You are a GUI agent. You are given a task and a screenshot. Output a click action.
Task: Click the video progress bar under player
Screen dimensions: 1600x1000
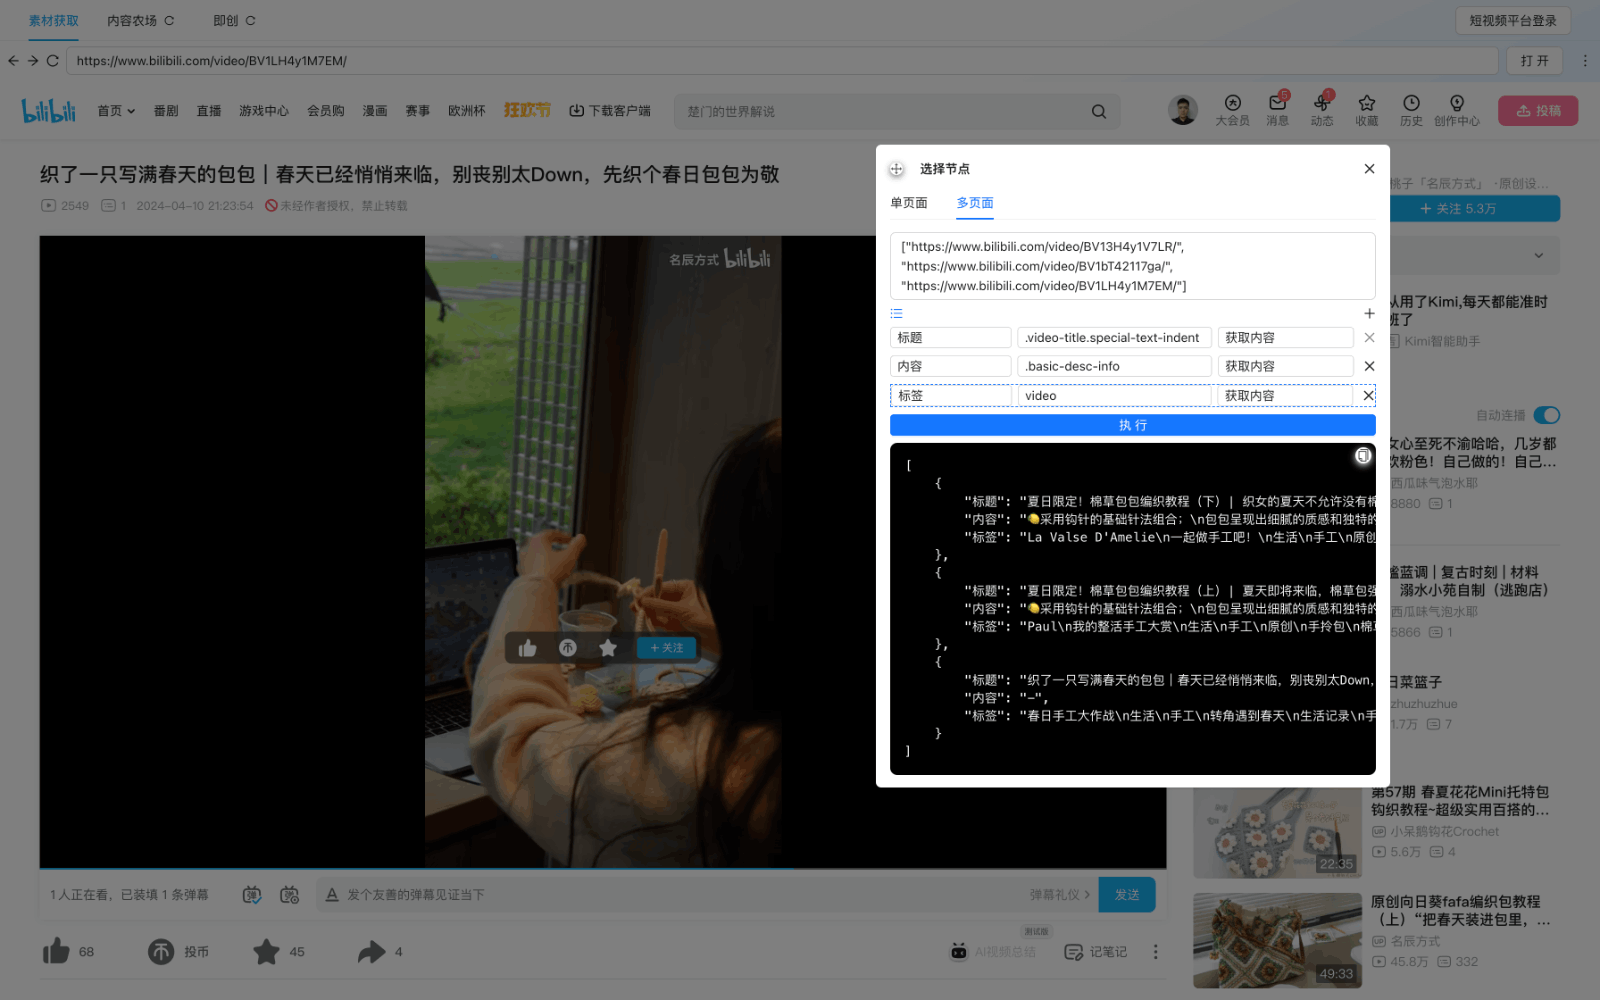tap(602, 868)
